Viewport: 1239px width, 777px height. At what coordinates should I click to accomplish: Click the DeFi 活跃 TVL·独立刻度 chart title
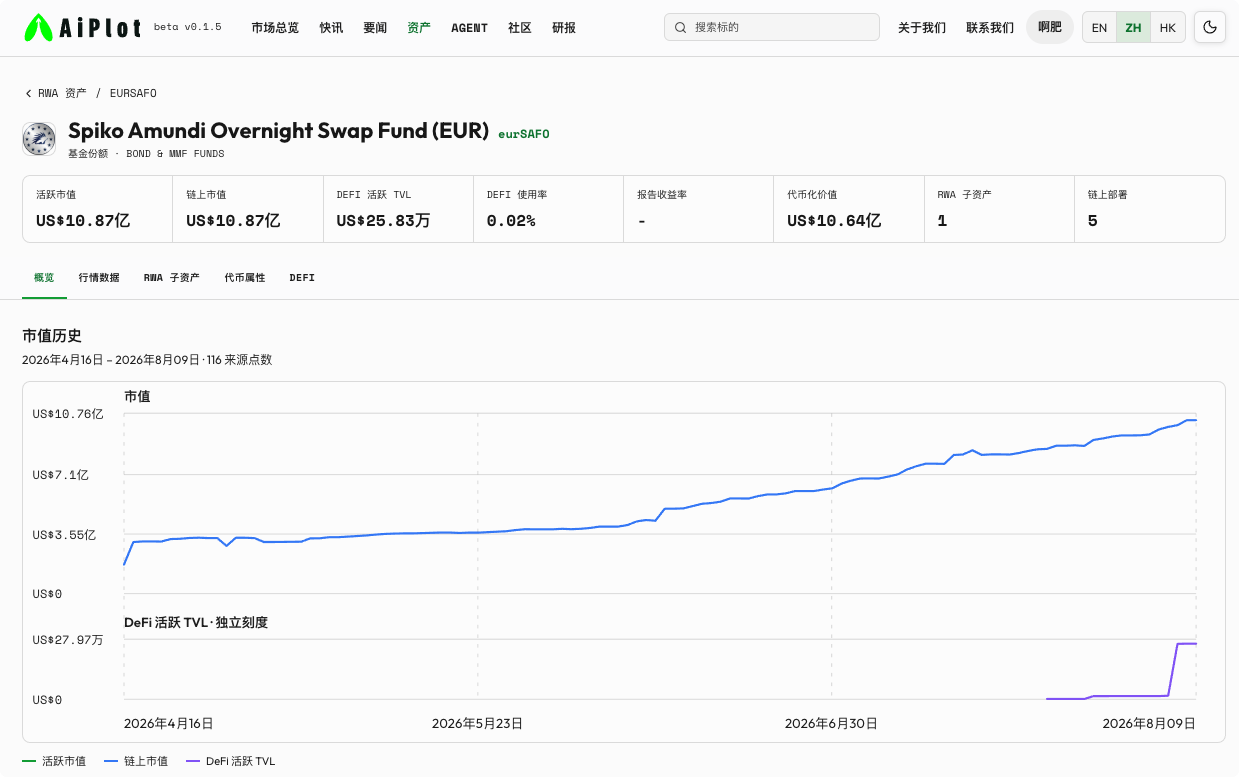pyautogui.click(x=196, y=622)
